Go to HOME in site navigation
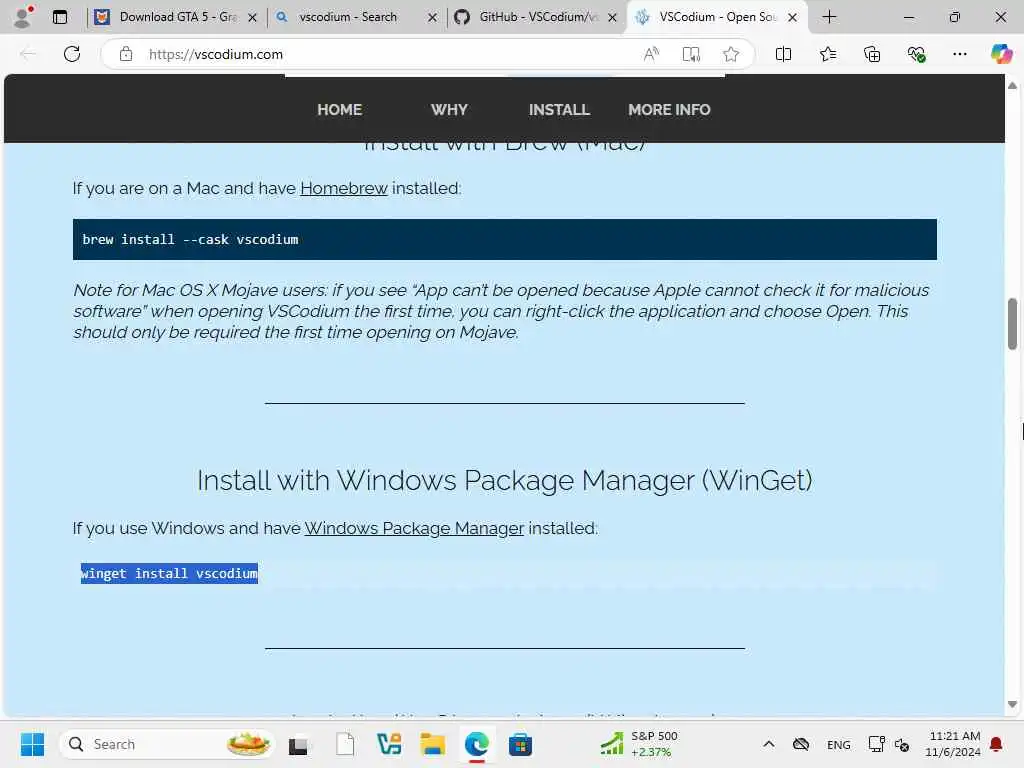 (340, 110)
